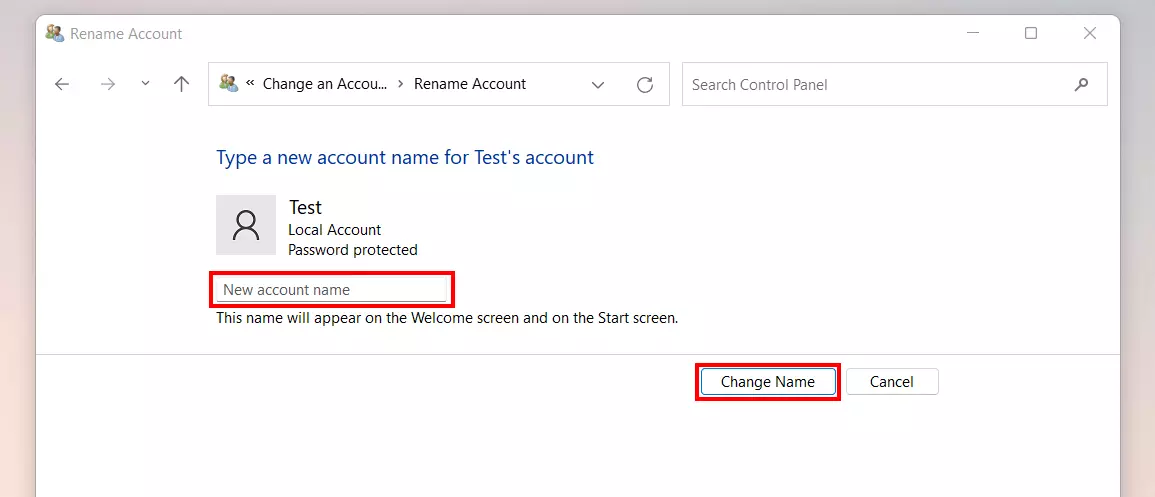Maximize the Rename Account window
This screenshot has height=497, width=1155.
pos(1031,33)
